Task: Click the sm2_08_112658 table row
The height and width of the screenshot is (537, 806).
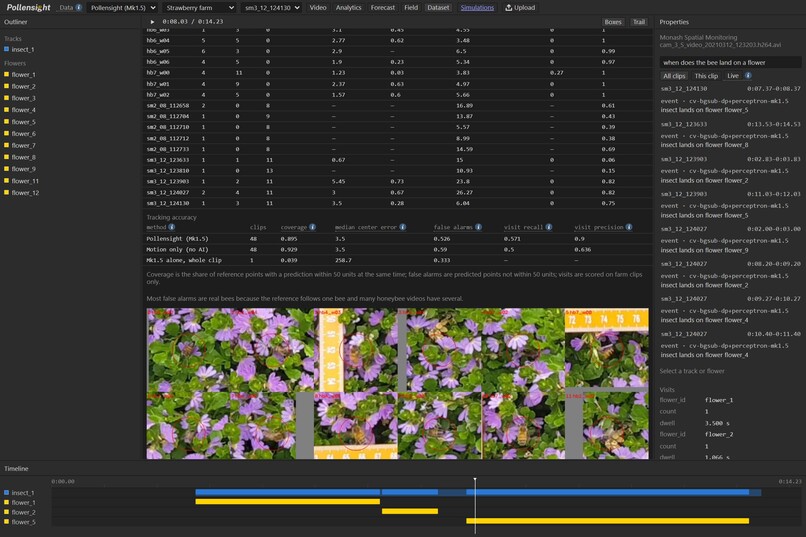Action: point(397,105)
